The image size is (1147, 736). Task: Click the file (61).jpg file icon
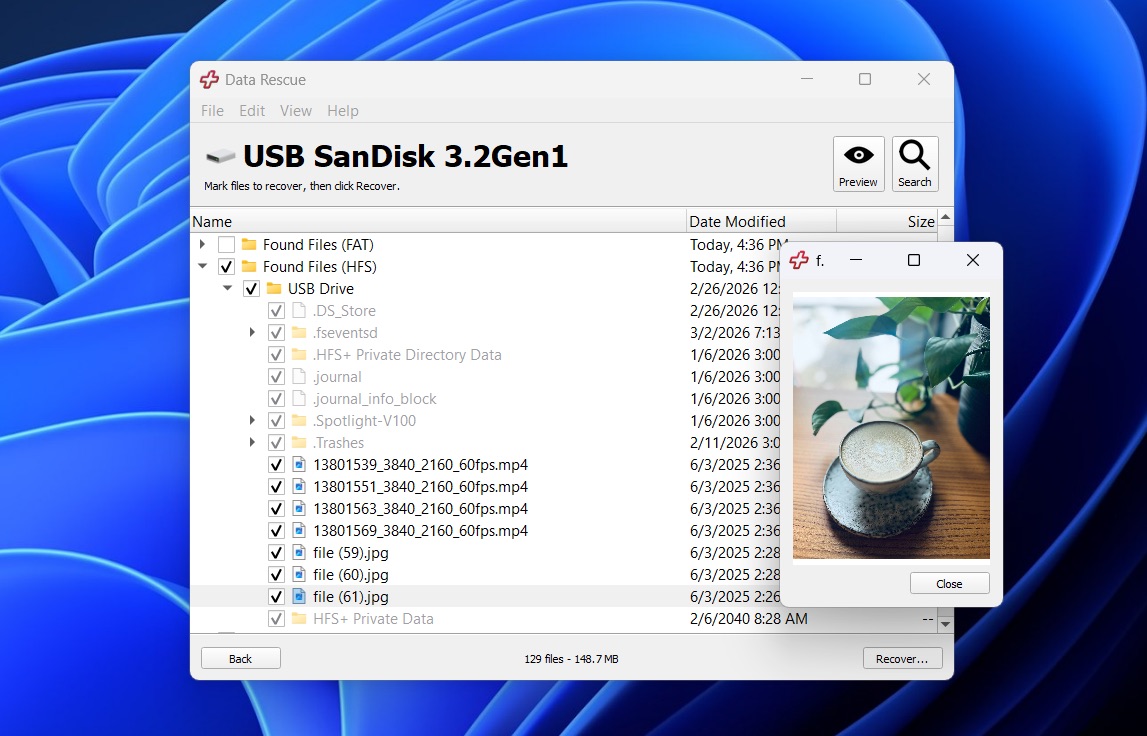[299, 597]
